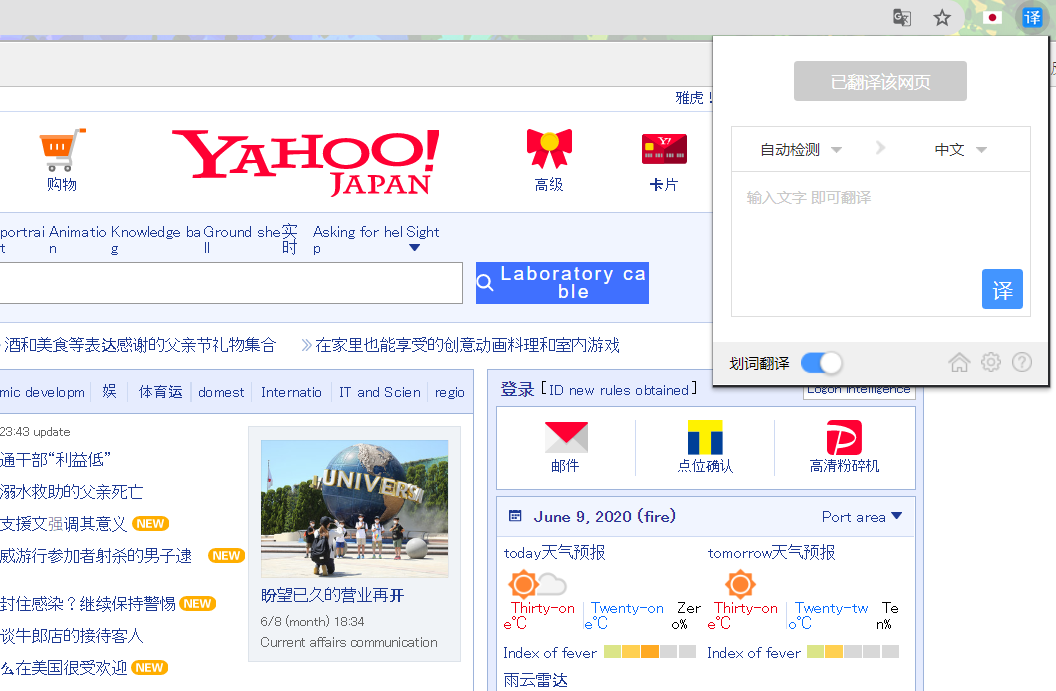The width and height of the screenshot is (1056, 691).
Task: Open the red Yahoo card icon
Action: click(x=664, y=150)
